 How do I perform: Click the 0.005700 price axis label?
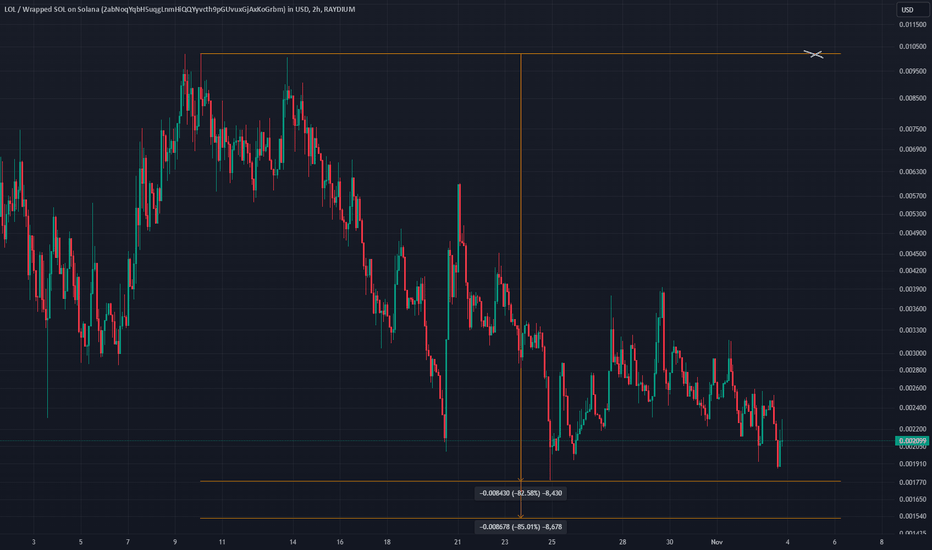point(912,196)
